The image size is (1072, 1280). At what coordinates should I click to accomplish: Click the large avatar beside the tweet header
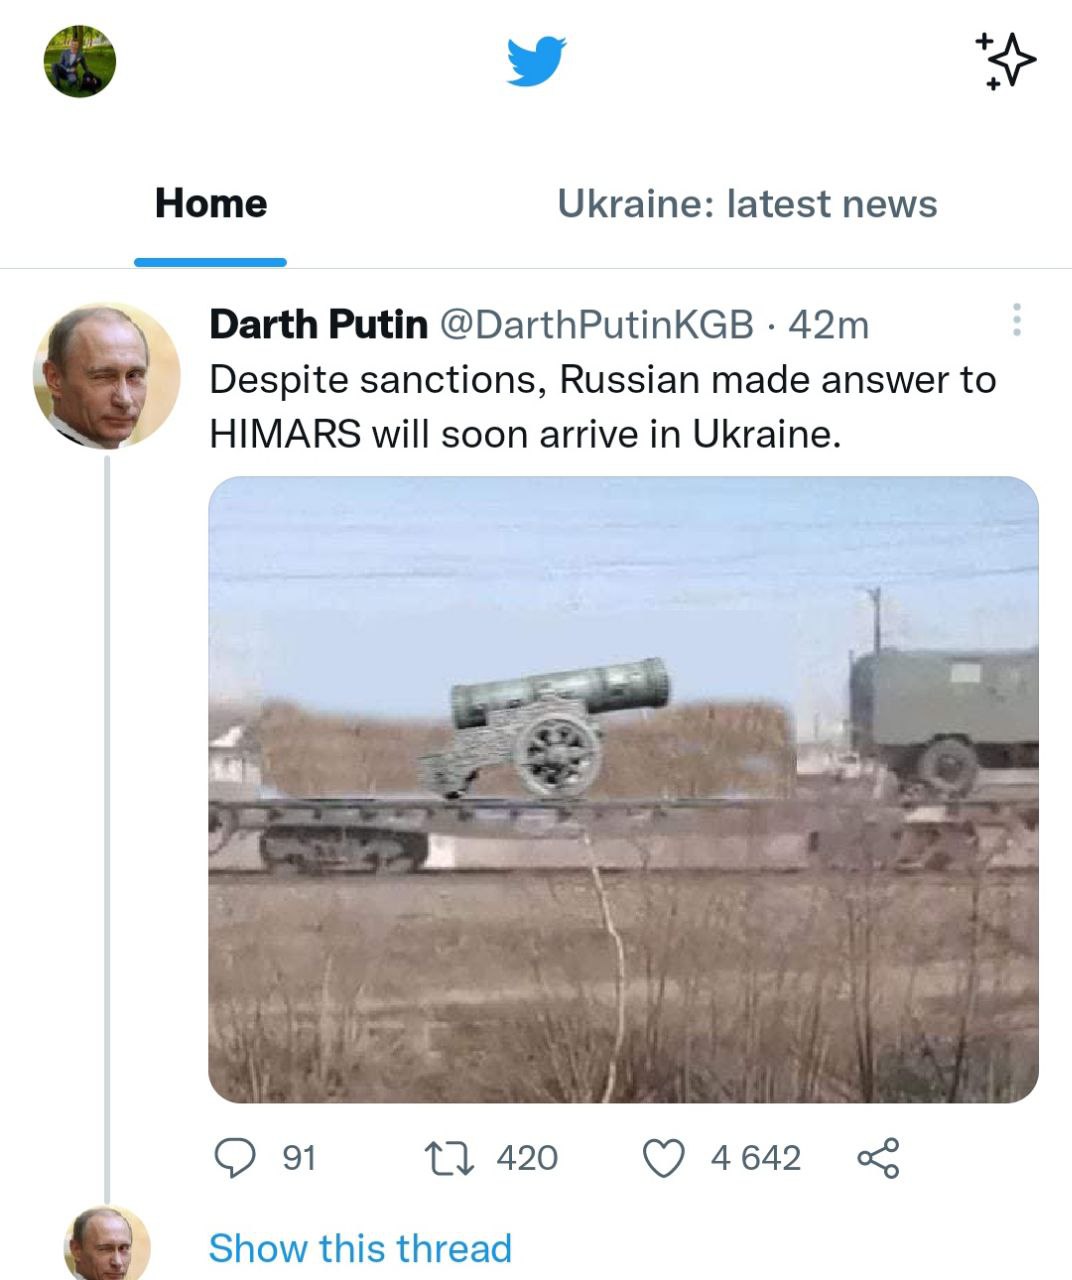click(x=106, y=376)
